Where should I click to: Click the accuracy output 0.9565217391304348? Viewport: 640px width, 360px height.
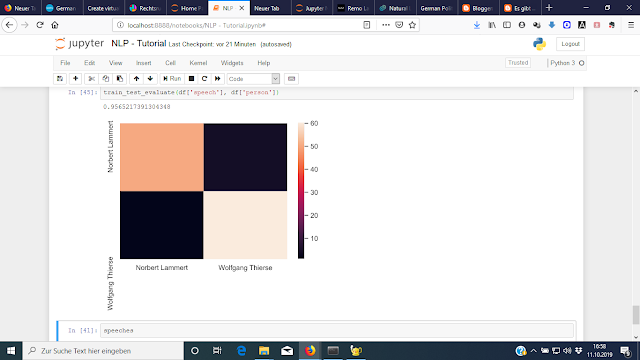tap(137, 107)
